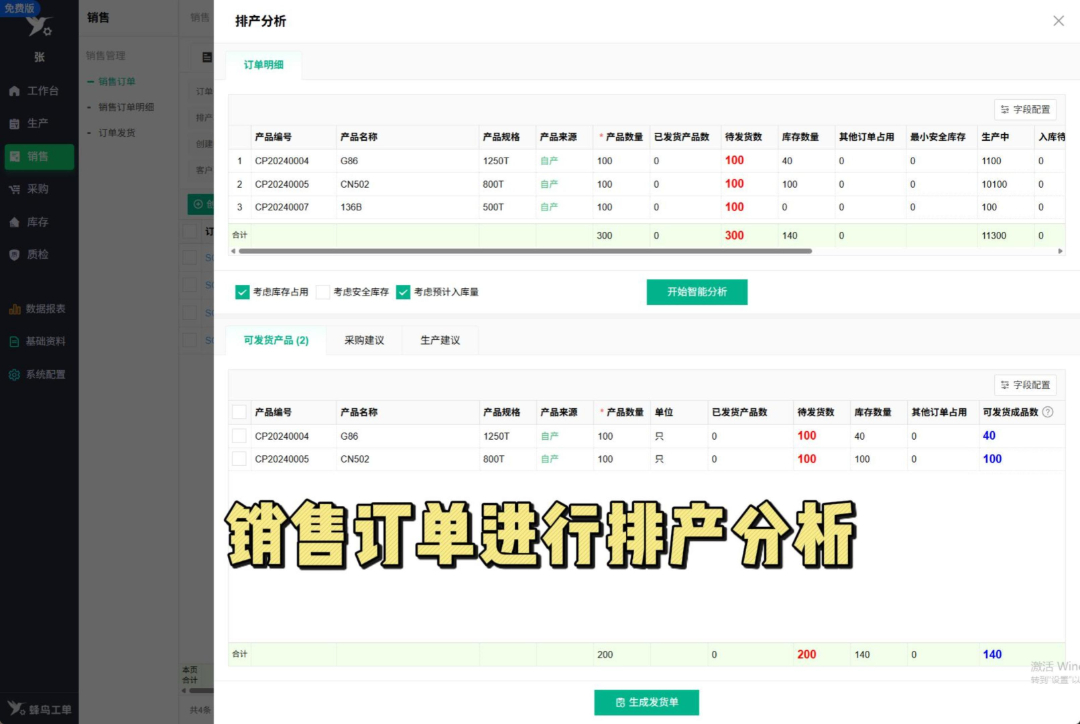Click 产品来源 header in lower table
This screenshot has width=1080, height=724.
pos(559,412)
